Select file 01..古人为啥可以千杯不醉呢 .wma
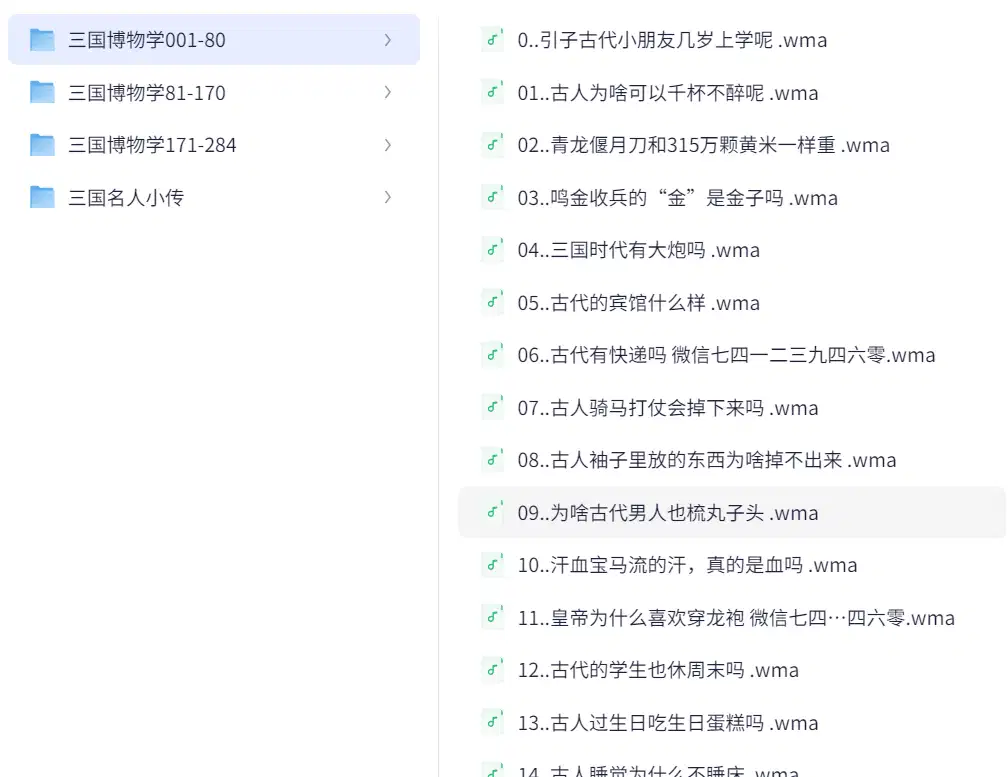The width and height of the screenshot is (1008, 777). [668, 93]
